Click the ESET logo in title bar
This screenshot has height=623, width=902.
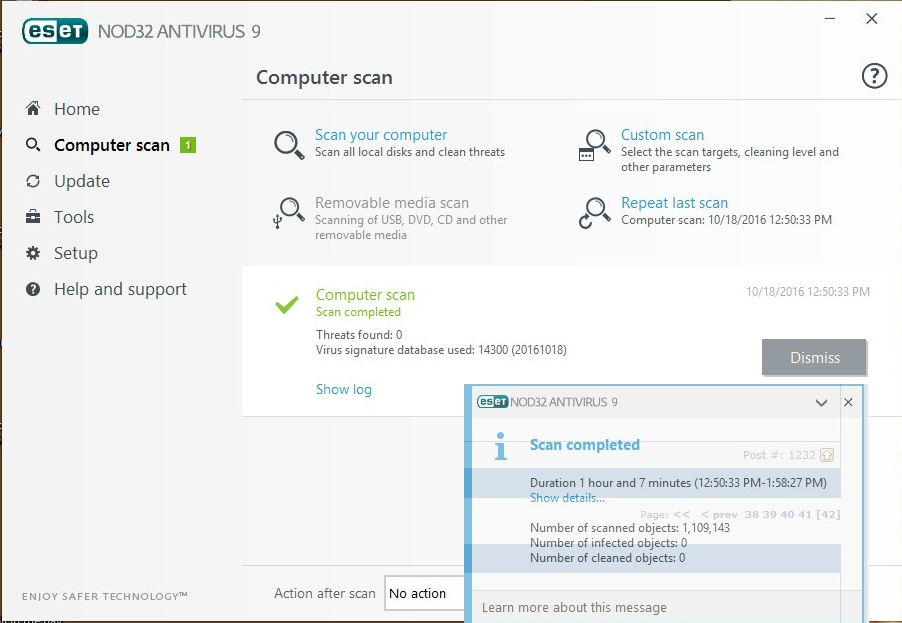[55, 31]
